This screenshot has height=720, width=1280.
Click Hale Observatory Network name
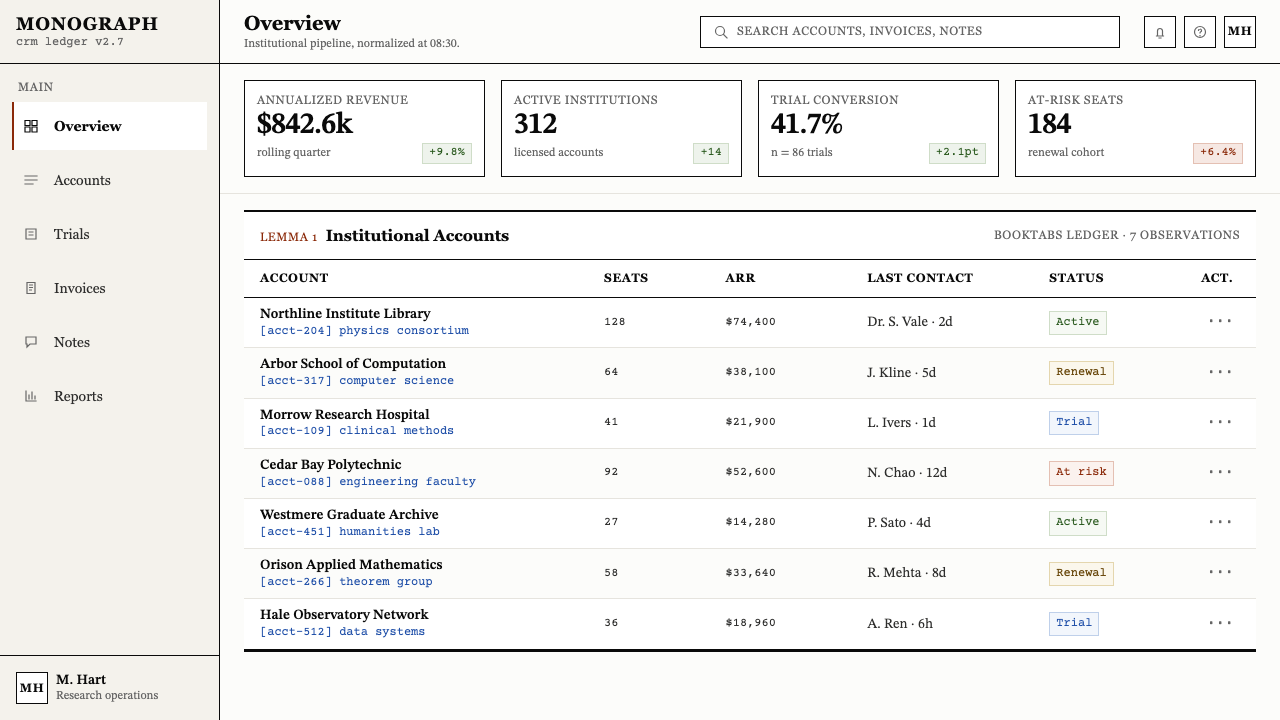pos(344,615)
